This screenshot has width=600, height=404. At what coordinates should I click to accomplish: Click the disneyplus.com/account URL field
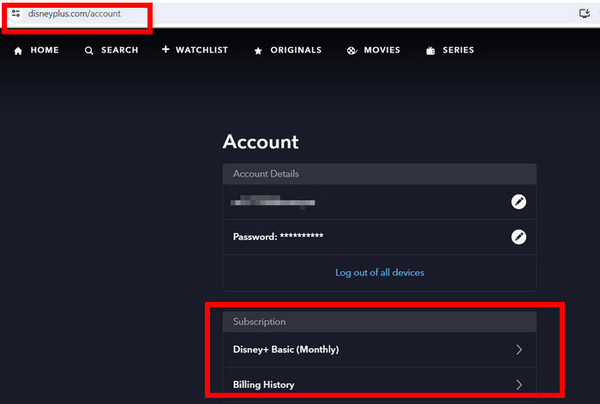tap(74, 14)
